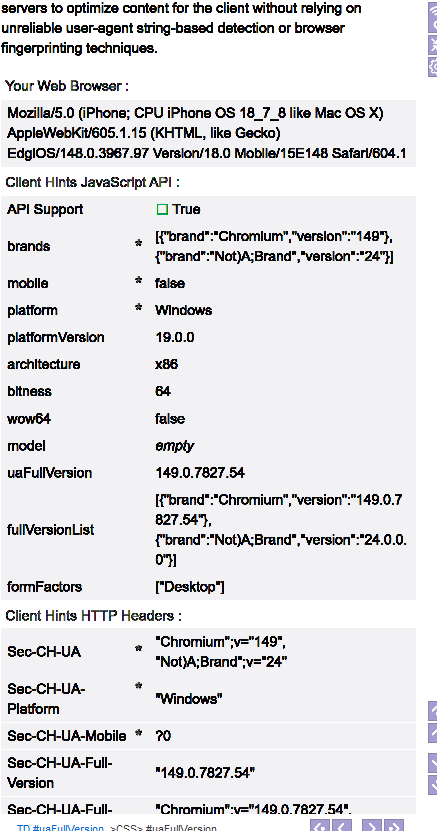437x831 pixels.
Task: Select the 19.0.0 platformVersion value
Action: (x=175, y=338)
